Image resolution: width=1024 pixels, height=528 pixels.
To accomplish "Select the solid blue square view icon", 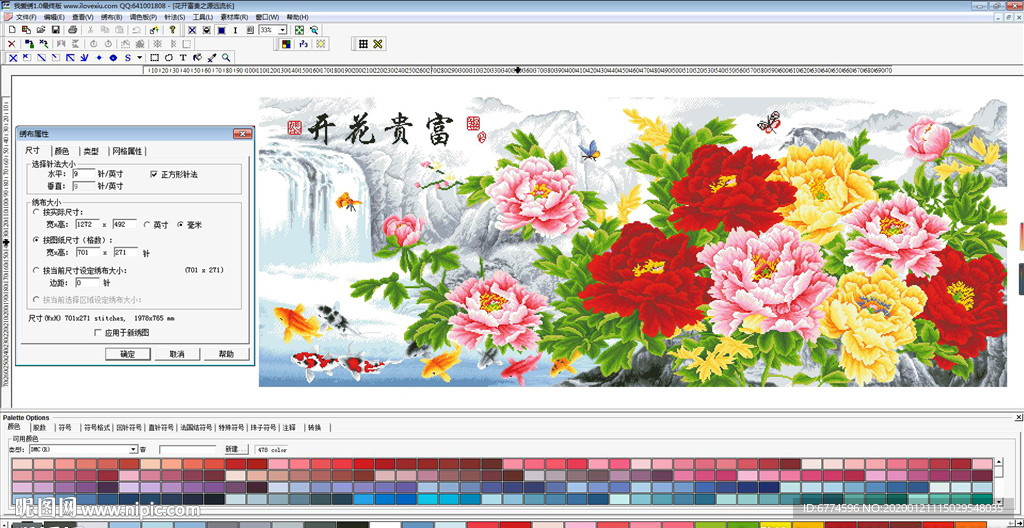I will (x=221, y=30).
